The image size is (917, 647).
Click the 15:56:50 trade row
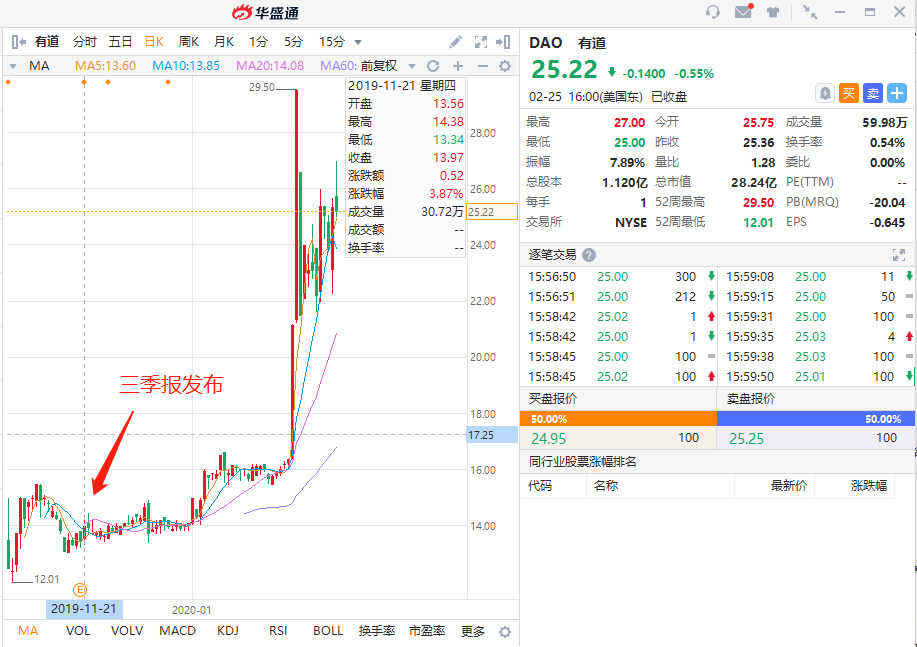coord(618,277)
